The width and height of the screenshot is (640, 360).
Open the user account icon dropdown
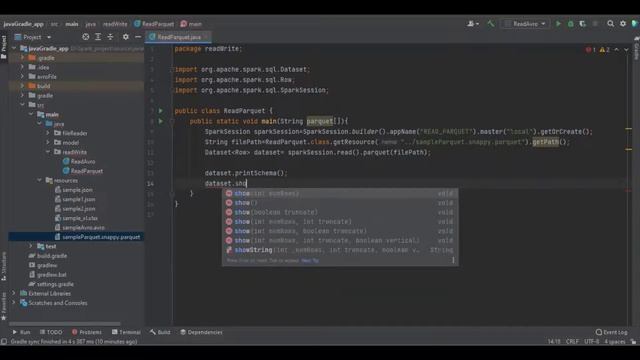tap(473, 24)
